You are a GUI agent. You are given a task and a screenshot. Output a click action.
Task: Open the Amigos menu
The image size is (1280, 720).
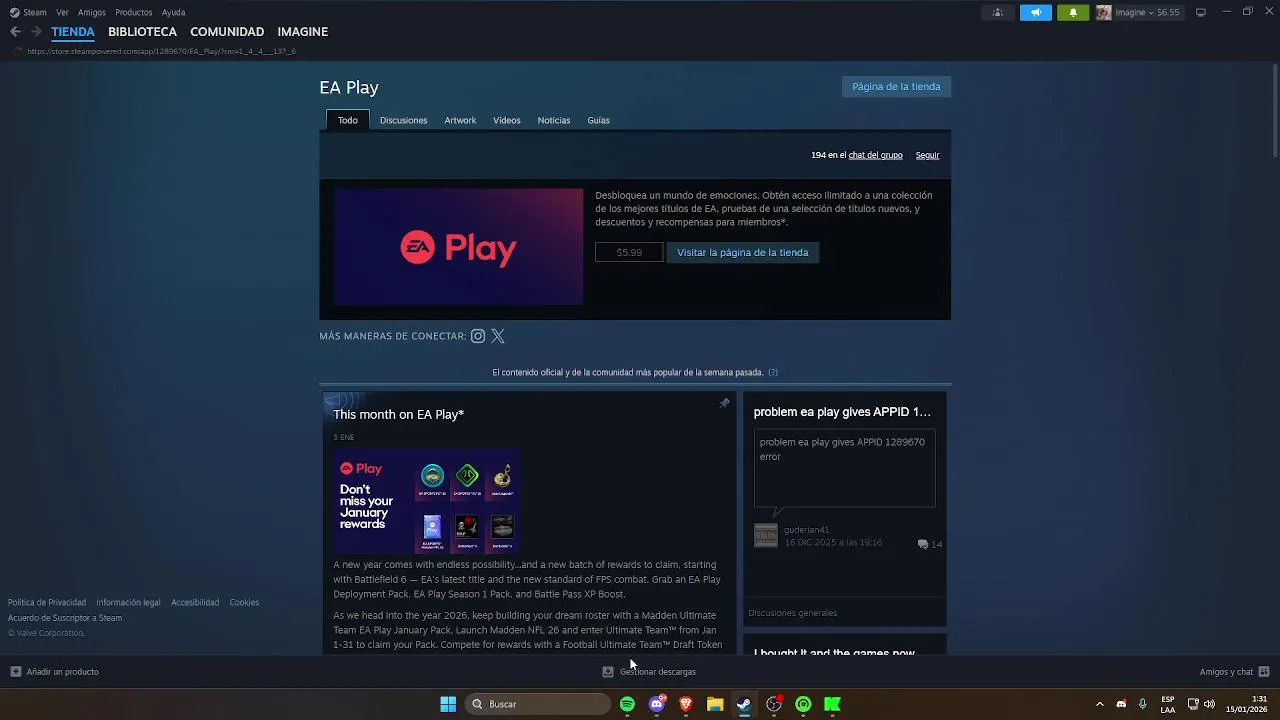[92, 12]
